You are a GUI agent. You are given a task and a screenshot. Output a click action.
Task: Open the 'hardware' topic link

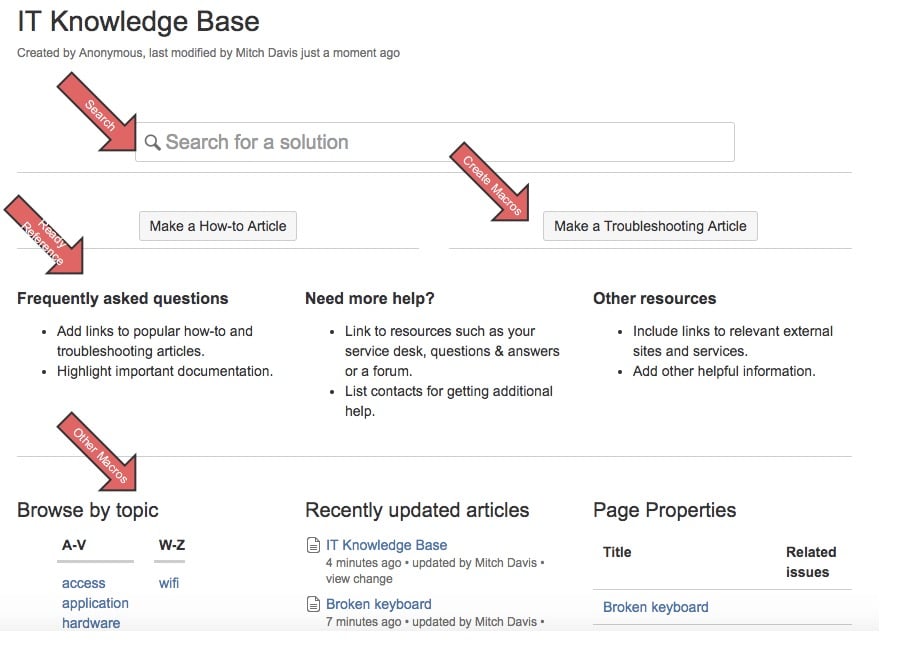(x=91, y=623)
